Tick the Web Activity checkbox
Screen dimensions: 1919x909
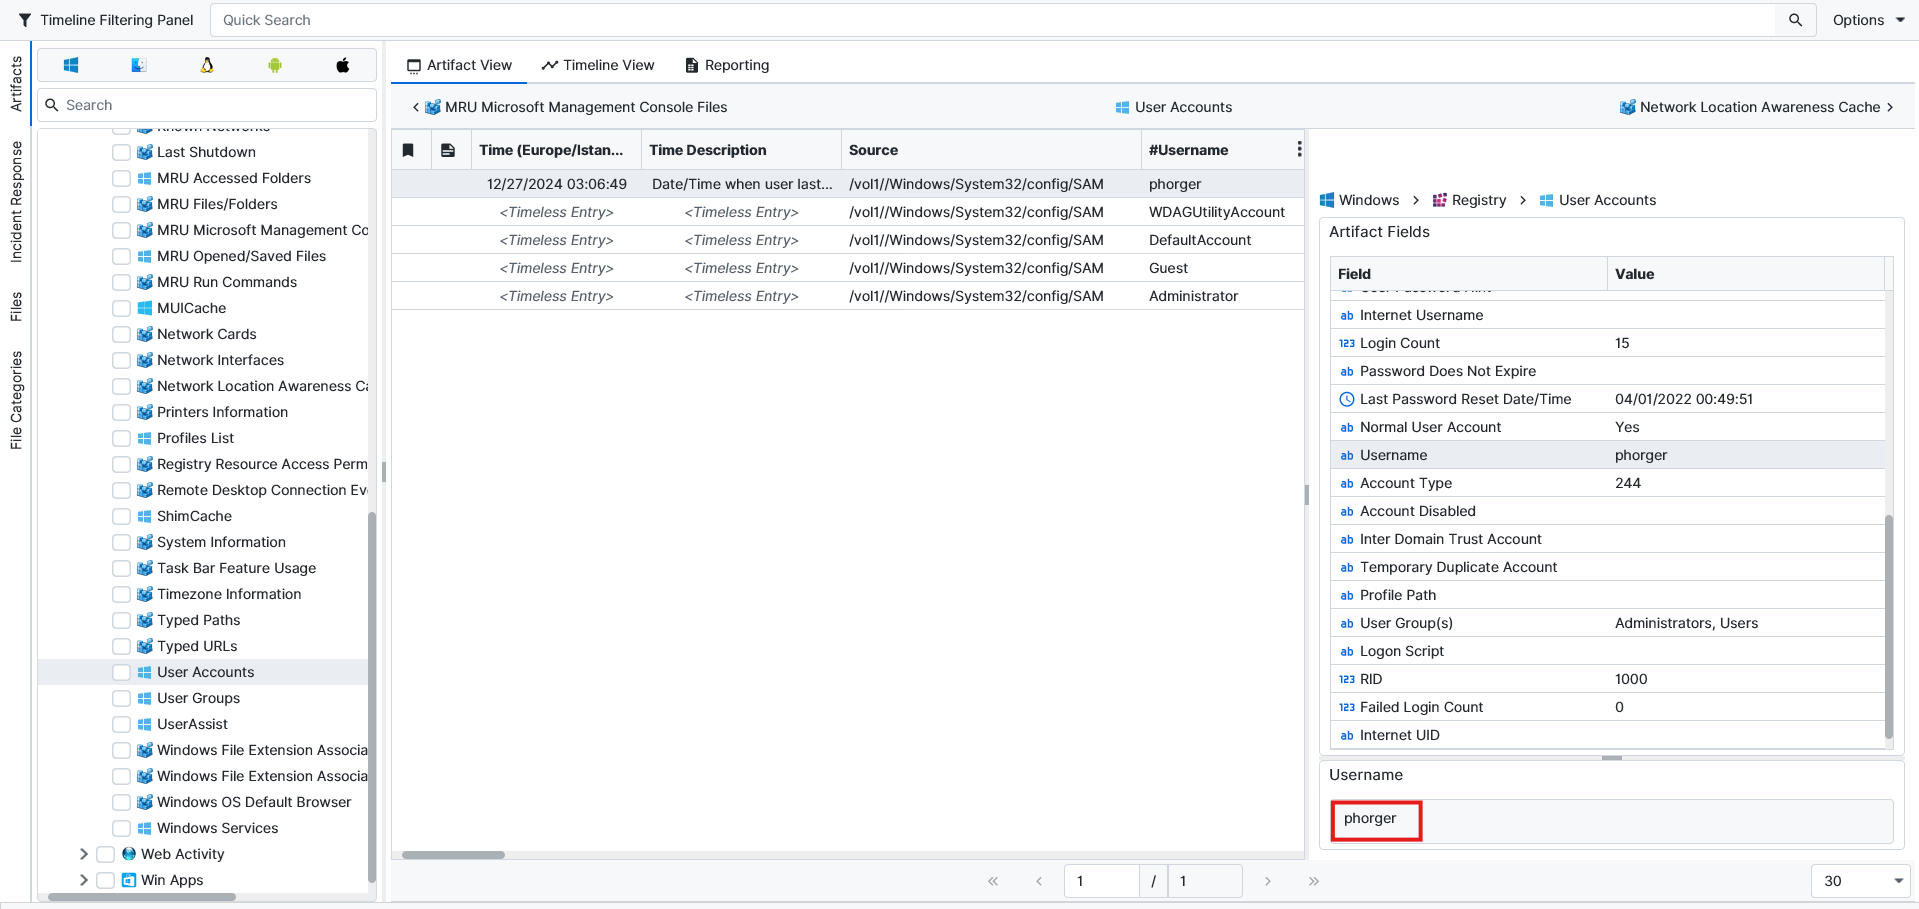pyautogui.click(x=105, y=854)
